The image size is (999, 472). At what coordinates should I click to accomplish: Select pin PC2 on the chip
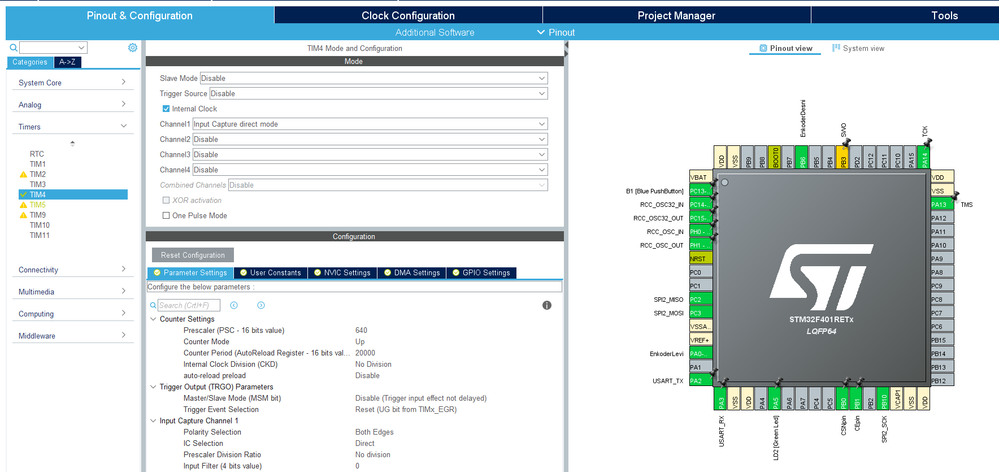700,299
